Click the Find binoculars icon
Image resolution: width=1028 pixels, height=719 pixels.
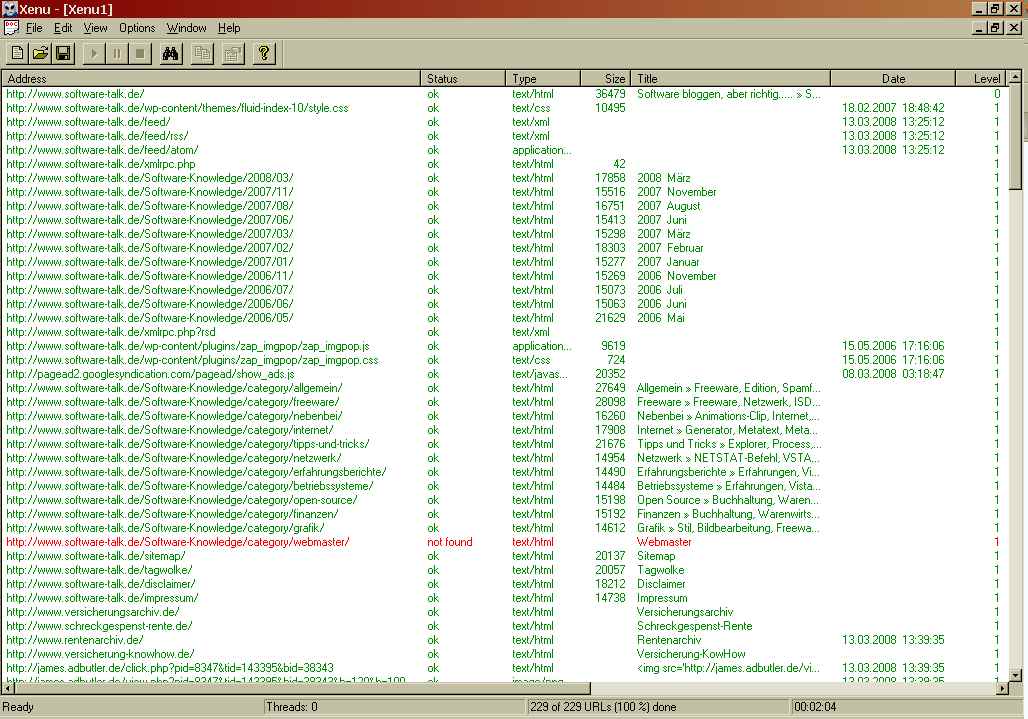pyautogui.click(x=170, y=54)
